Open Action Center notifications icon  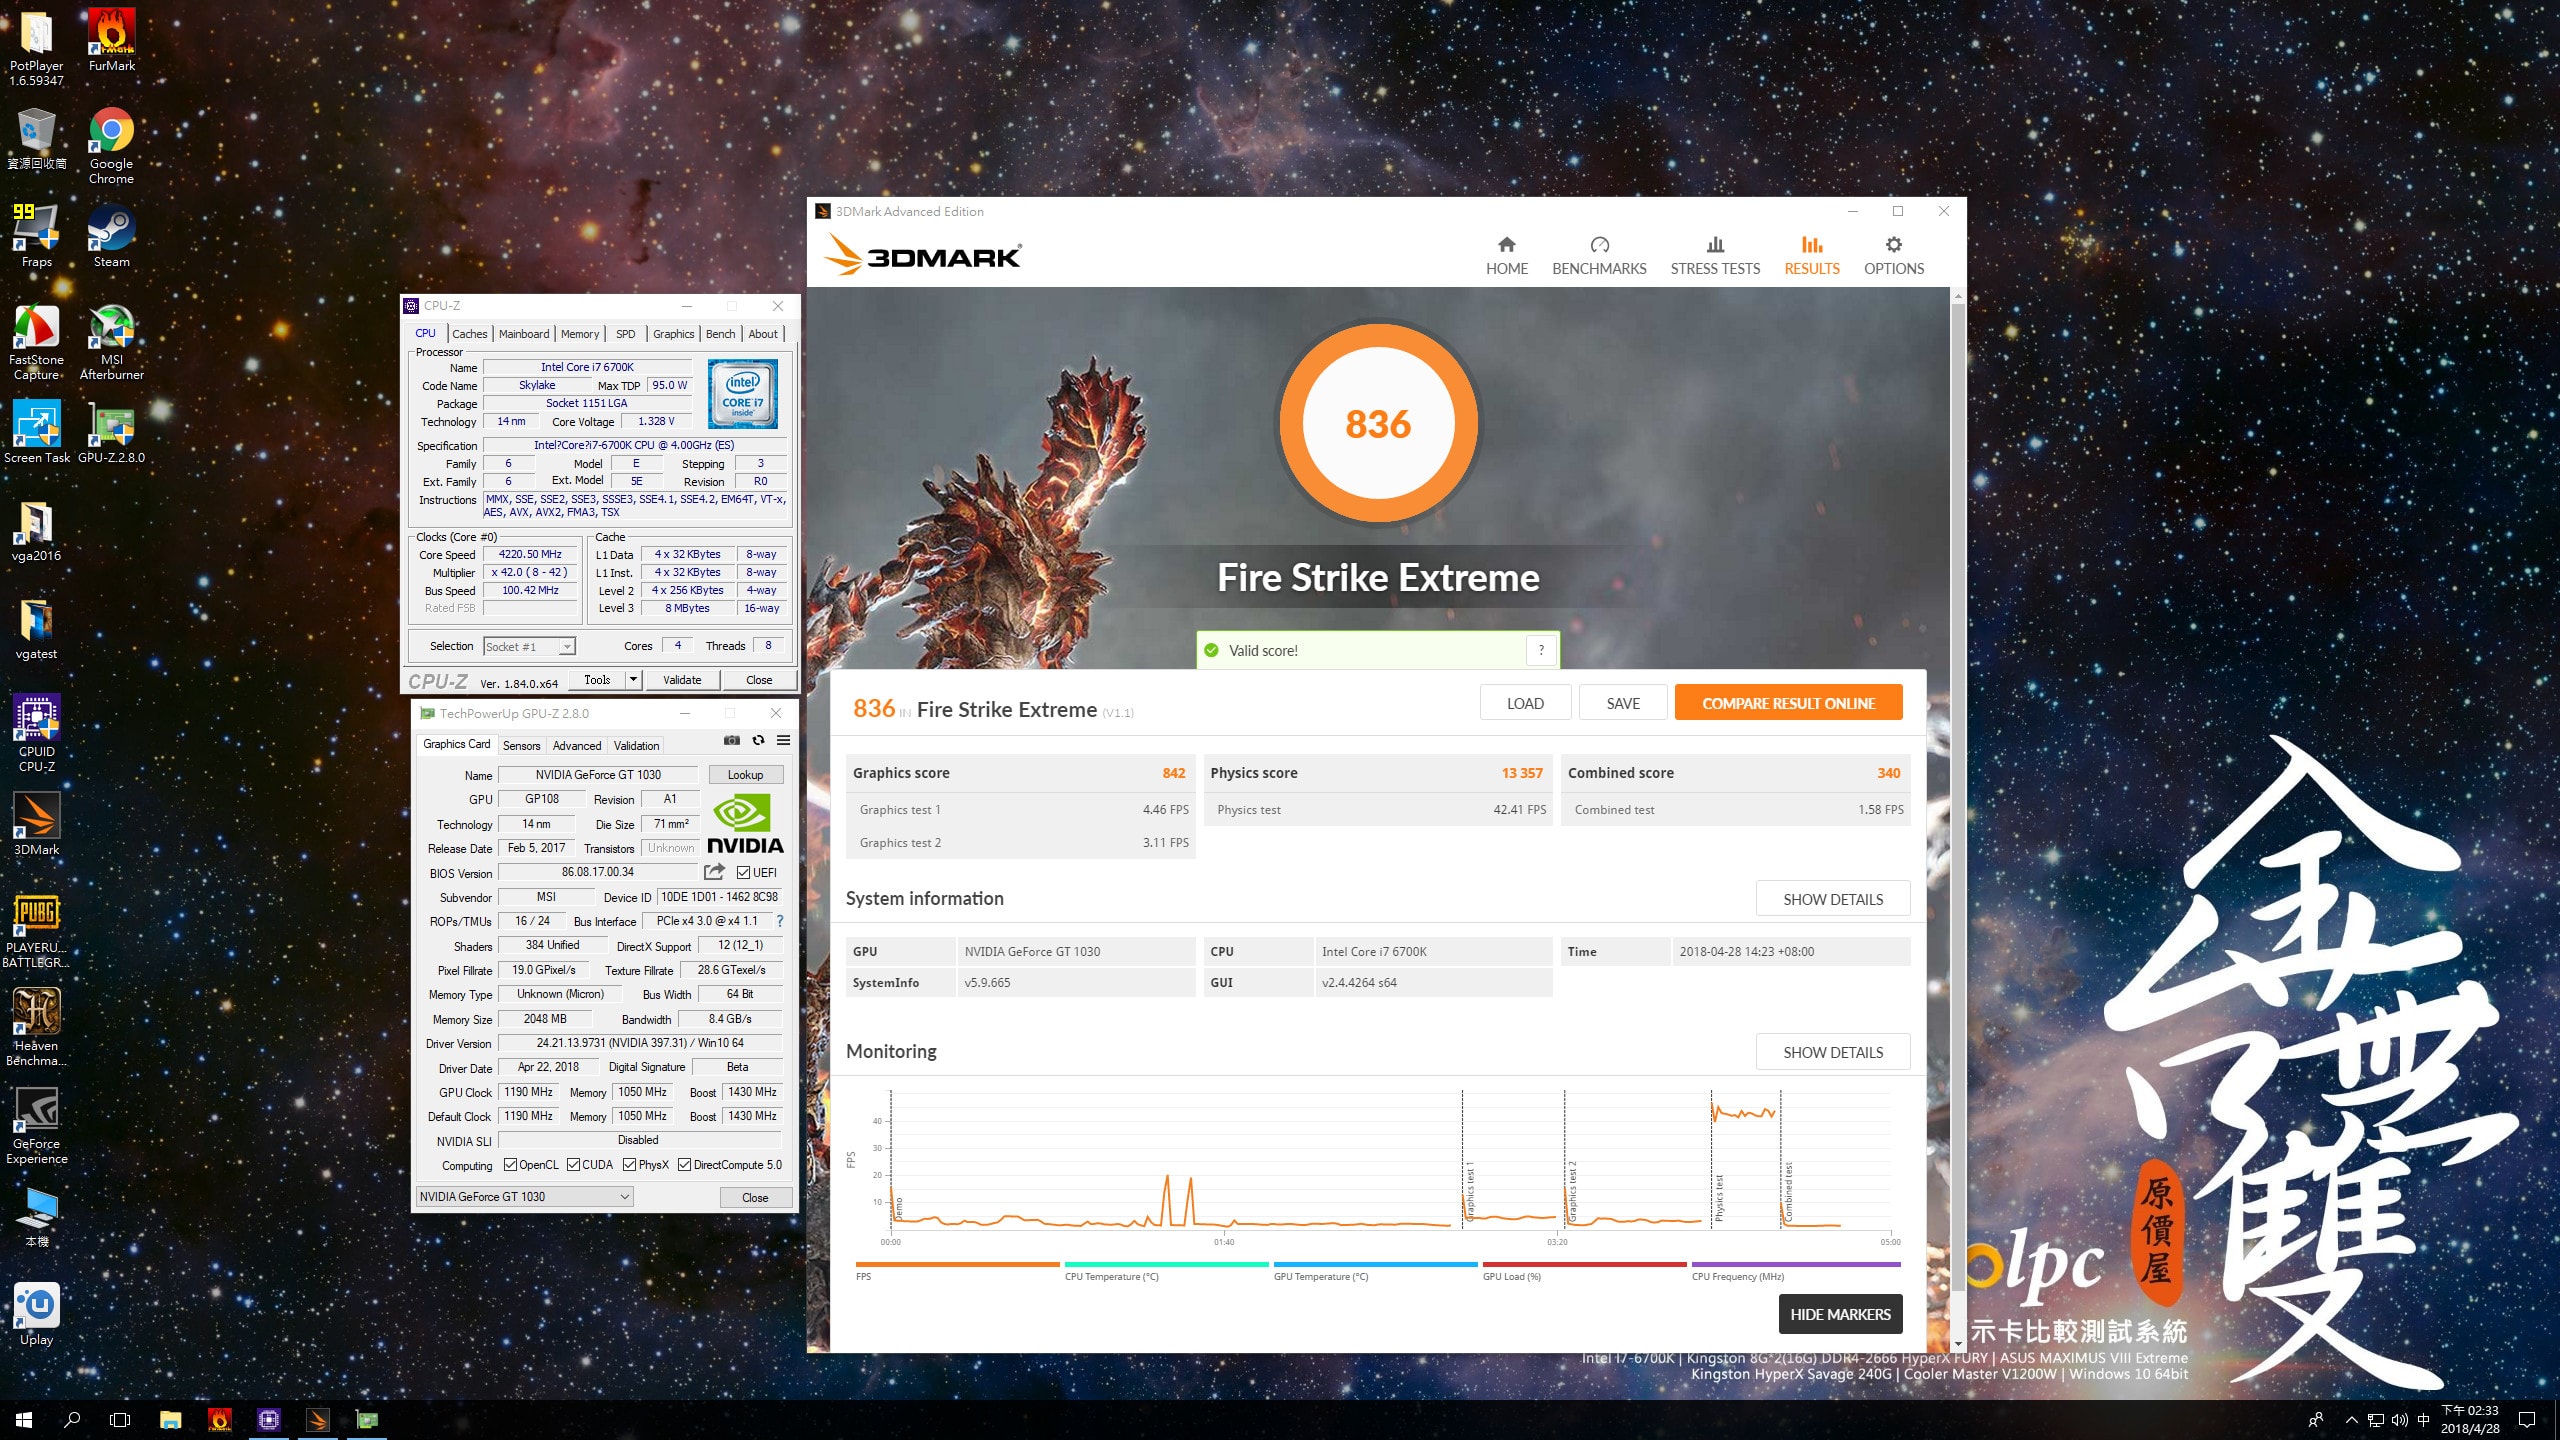coord(2526,1420)
